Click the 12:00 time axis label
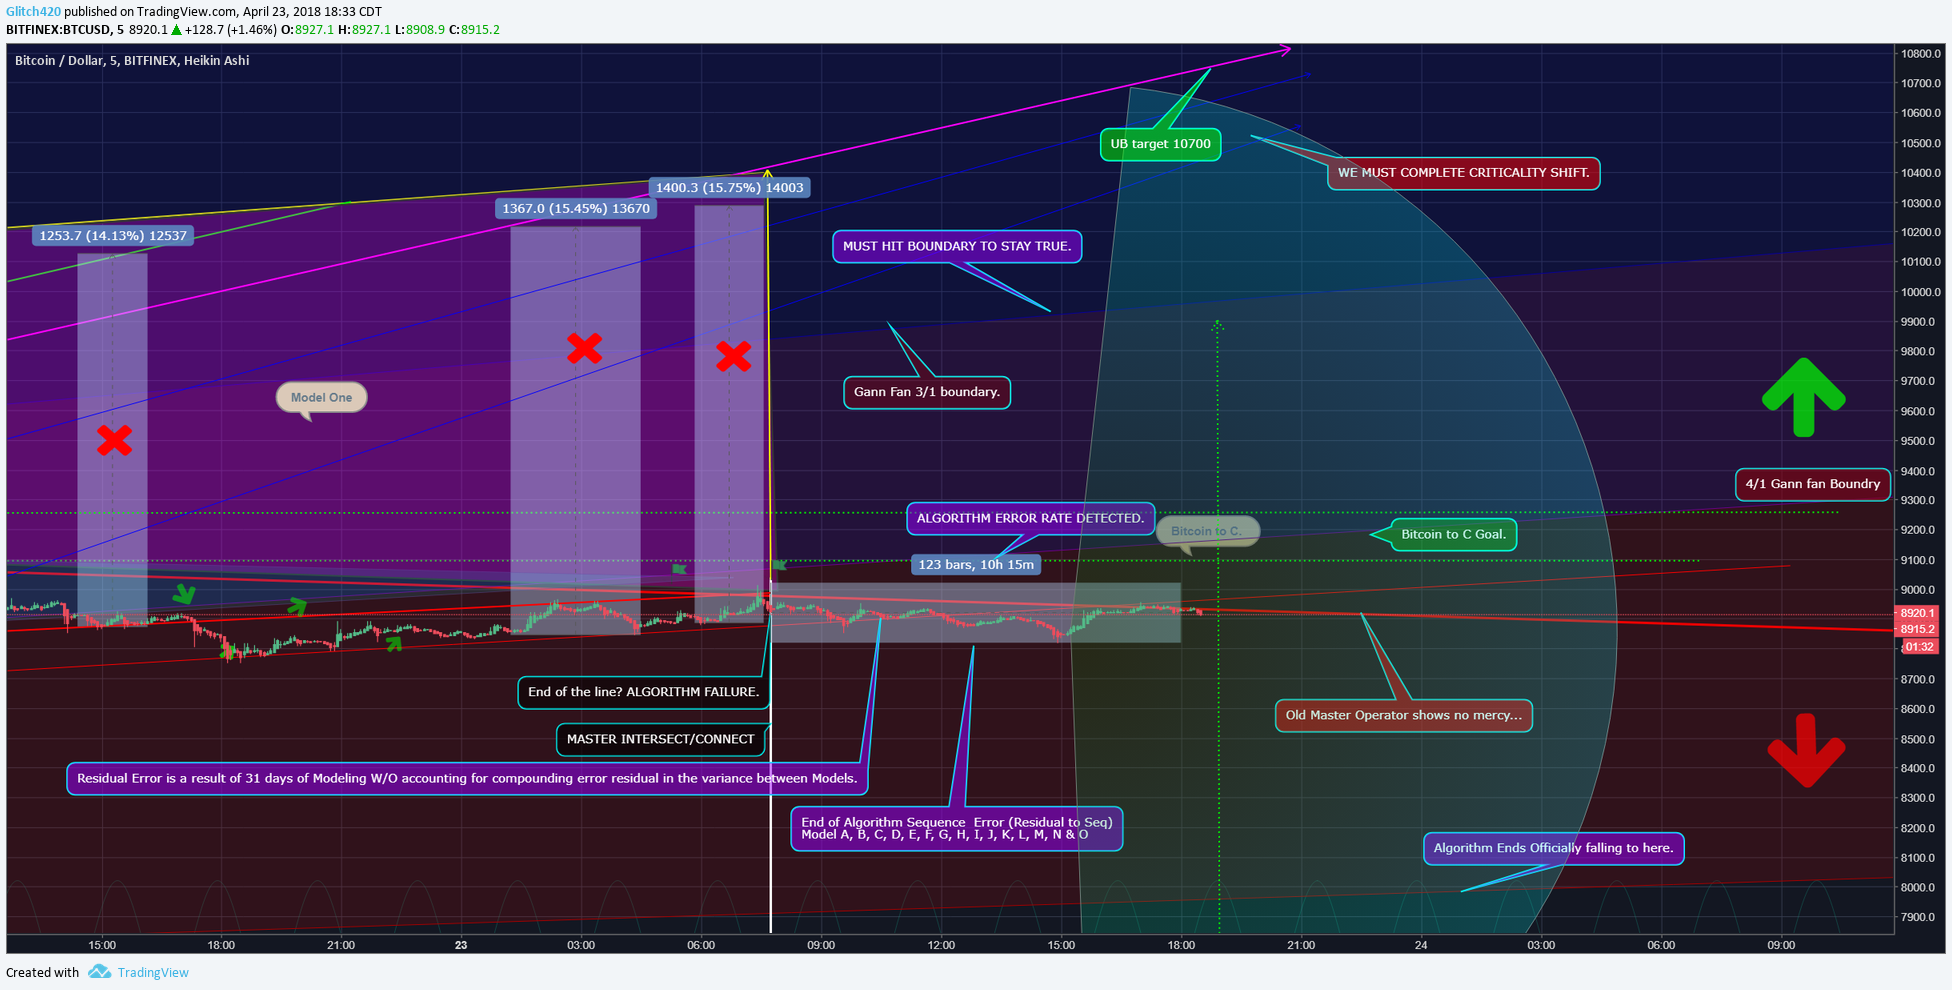Screen dimensions: 1952x990 (x=941, y=945)
